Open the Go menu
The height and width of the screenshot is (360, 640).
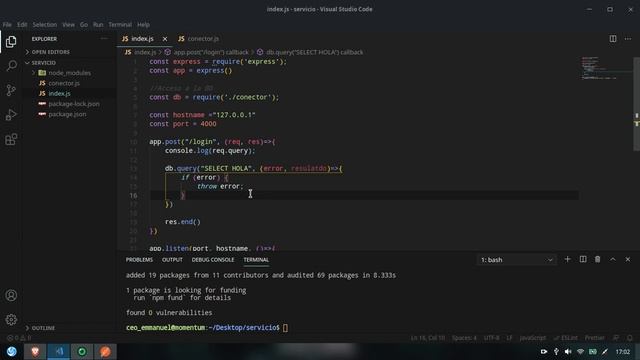coord(84,24)
